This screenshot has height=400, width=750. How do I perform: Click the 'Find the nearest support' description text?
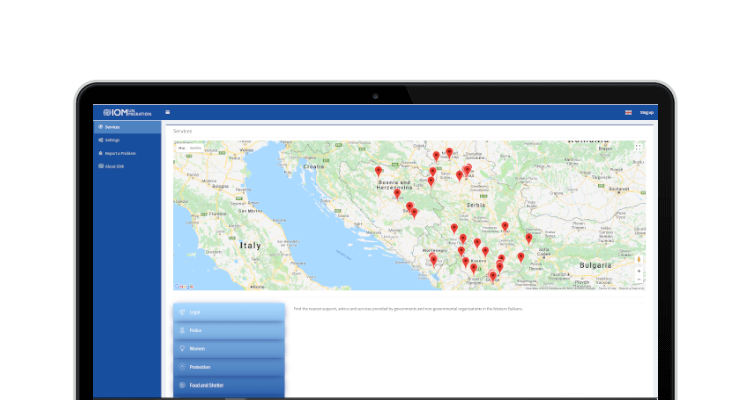tap(408, 309)
